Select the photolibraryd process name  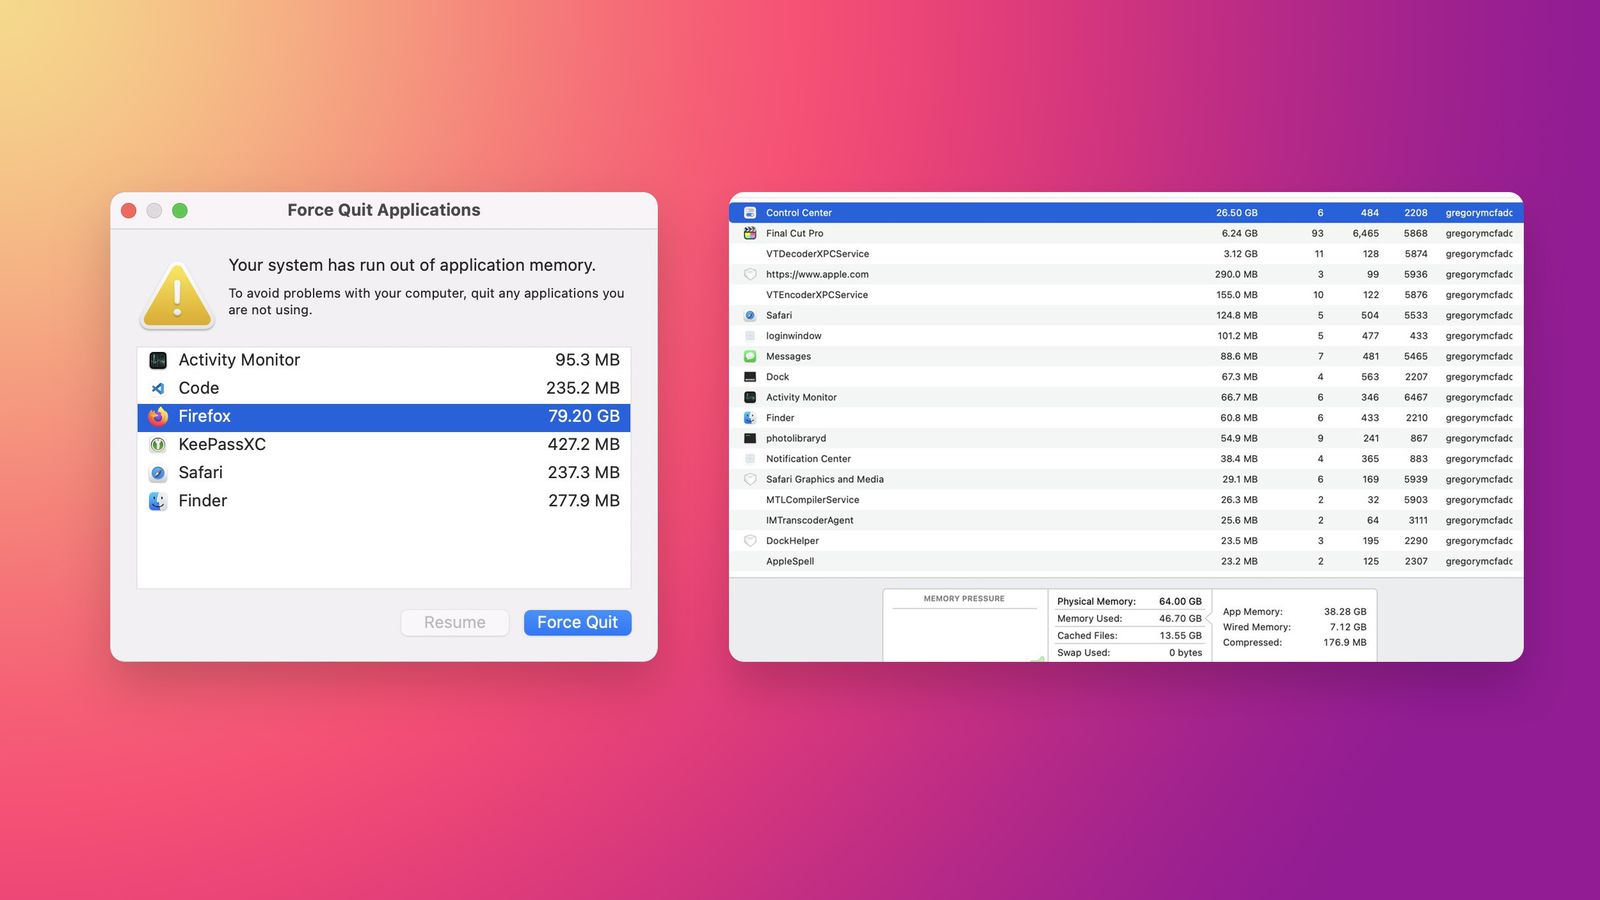point(796,438)
